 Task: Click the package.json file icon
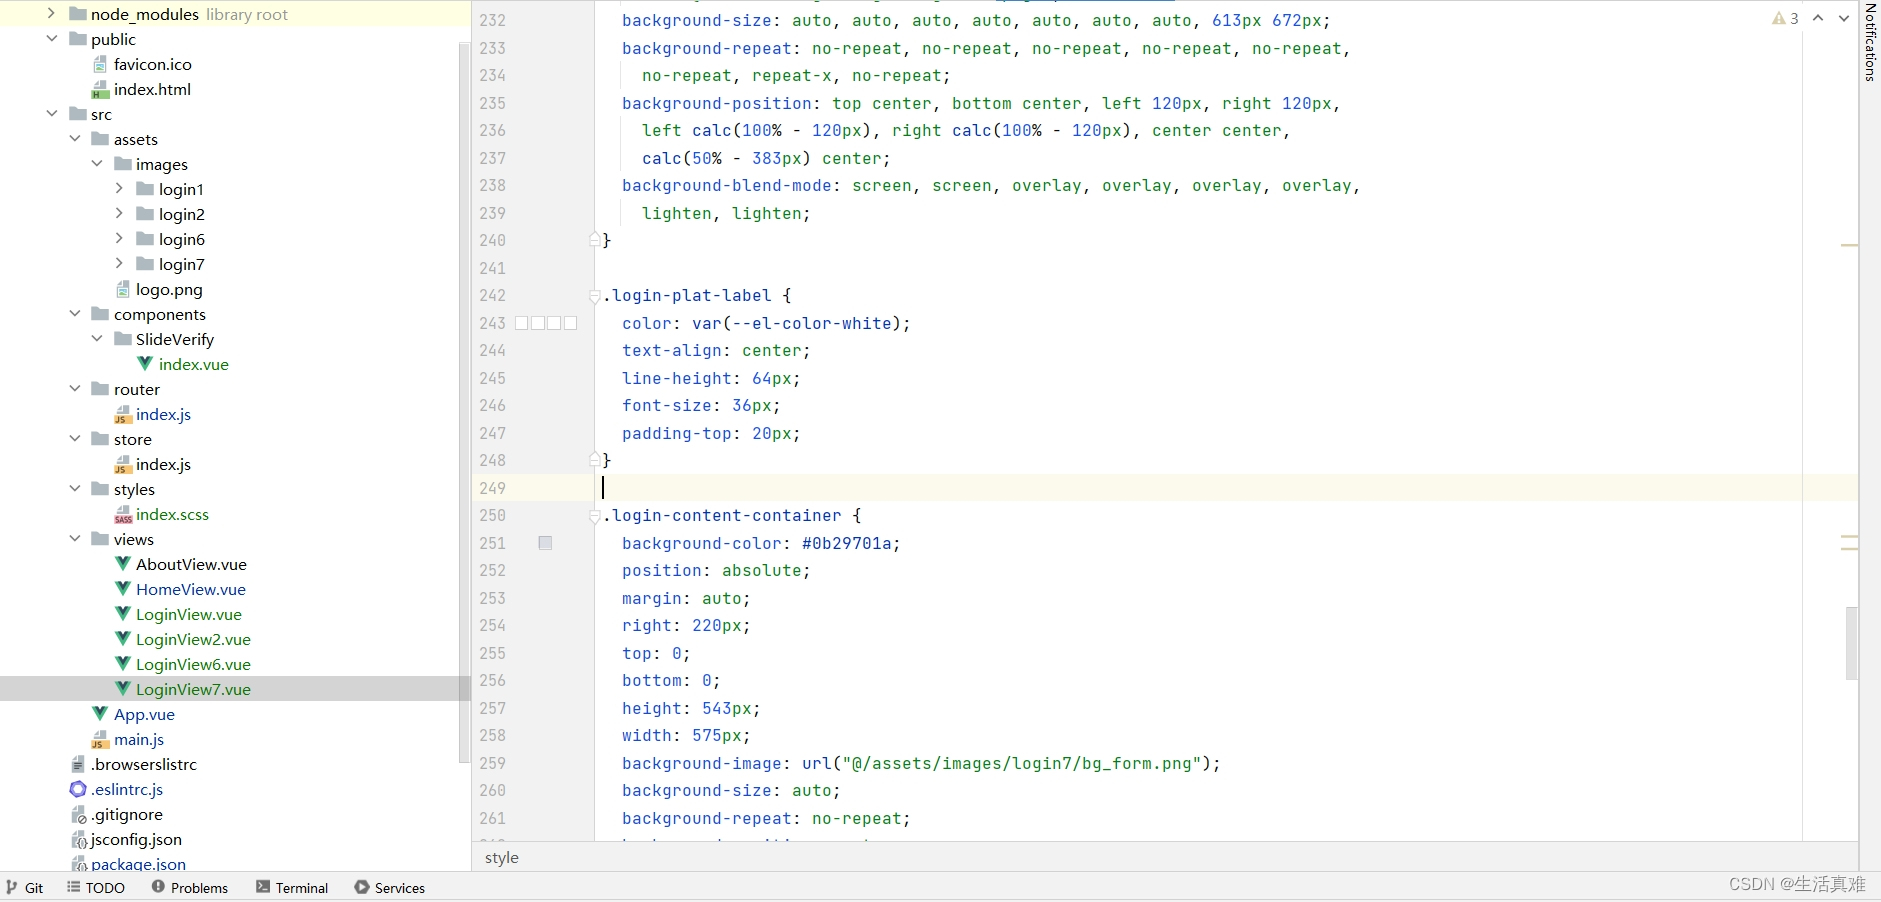(78, 863)
